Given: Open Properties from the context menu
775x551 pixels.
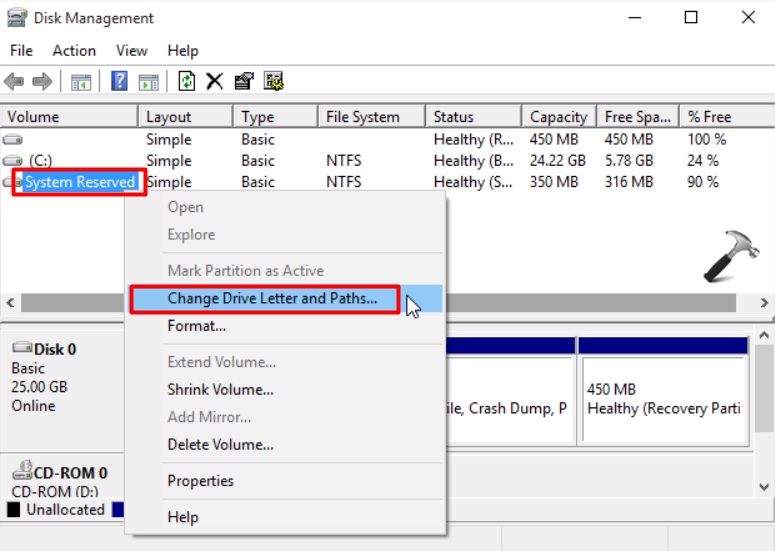Looking at the screenshot, I should coord(286,481).
